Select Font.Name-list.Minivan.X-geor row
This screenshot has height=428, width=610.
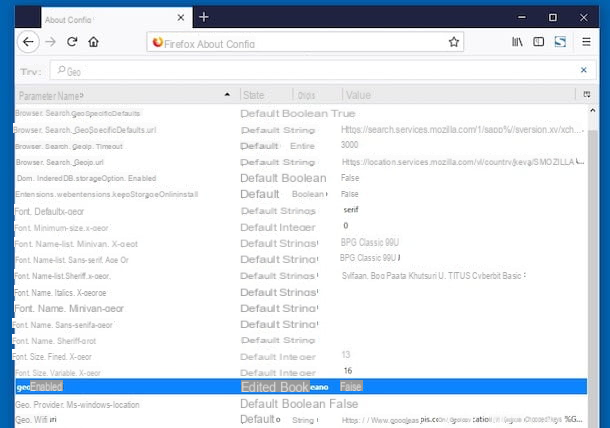(301, 244)
